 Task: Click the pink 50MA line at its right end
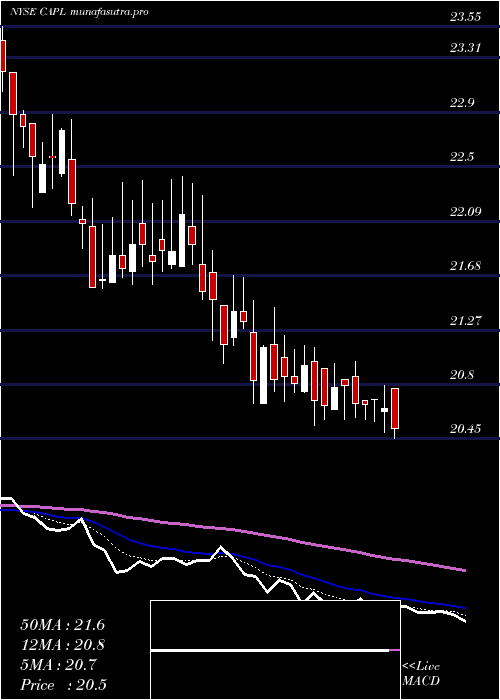(463, 570)
